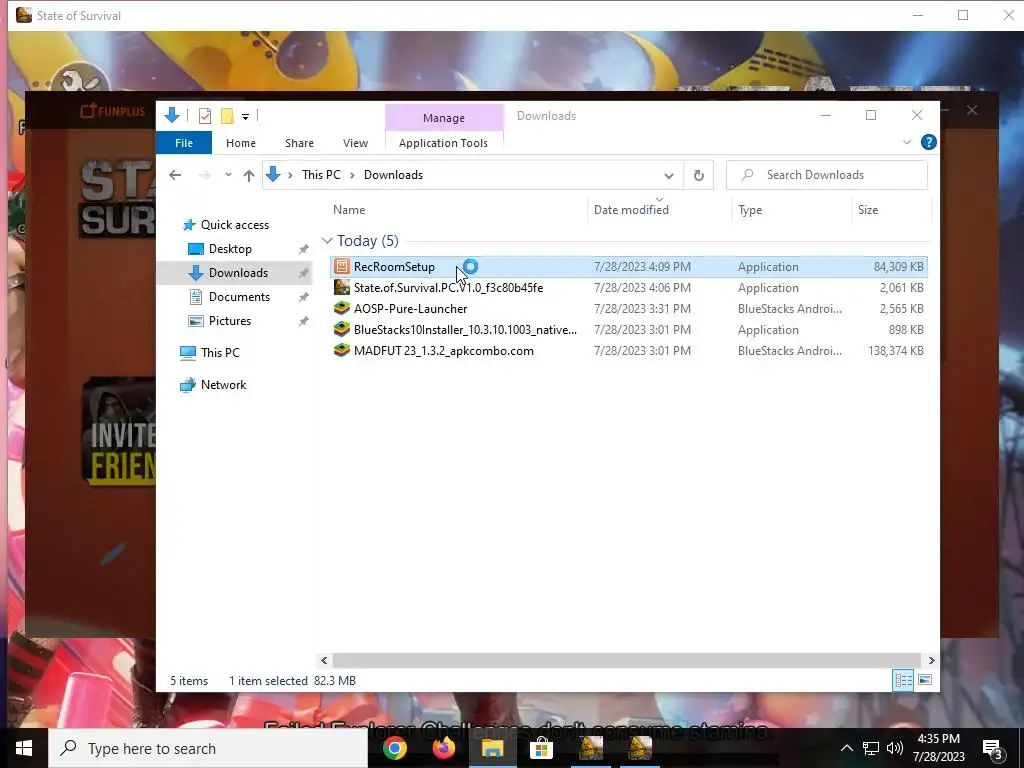1024x768 pixels.
Task: Click the horizontal scrollbar in file list
Action: (626, 660)
